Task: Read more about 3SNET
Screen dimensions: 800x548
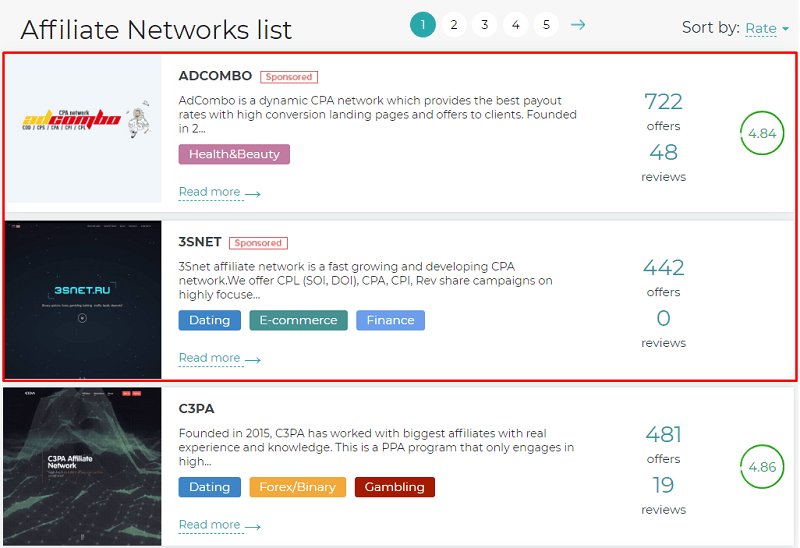Action: [209, 358]
